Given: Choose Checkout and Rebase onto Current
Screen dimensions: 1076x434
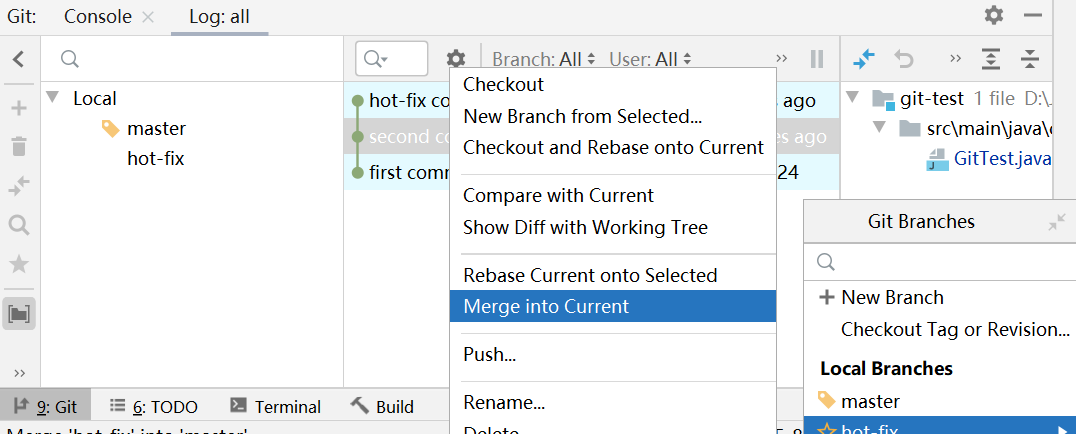Looking at the screenshot, I should (x=613, y=147).
